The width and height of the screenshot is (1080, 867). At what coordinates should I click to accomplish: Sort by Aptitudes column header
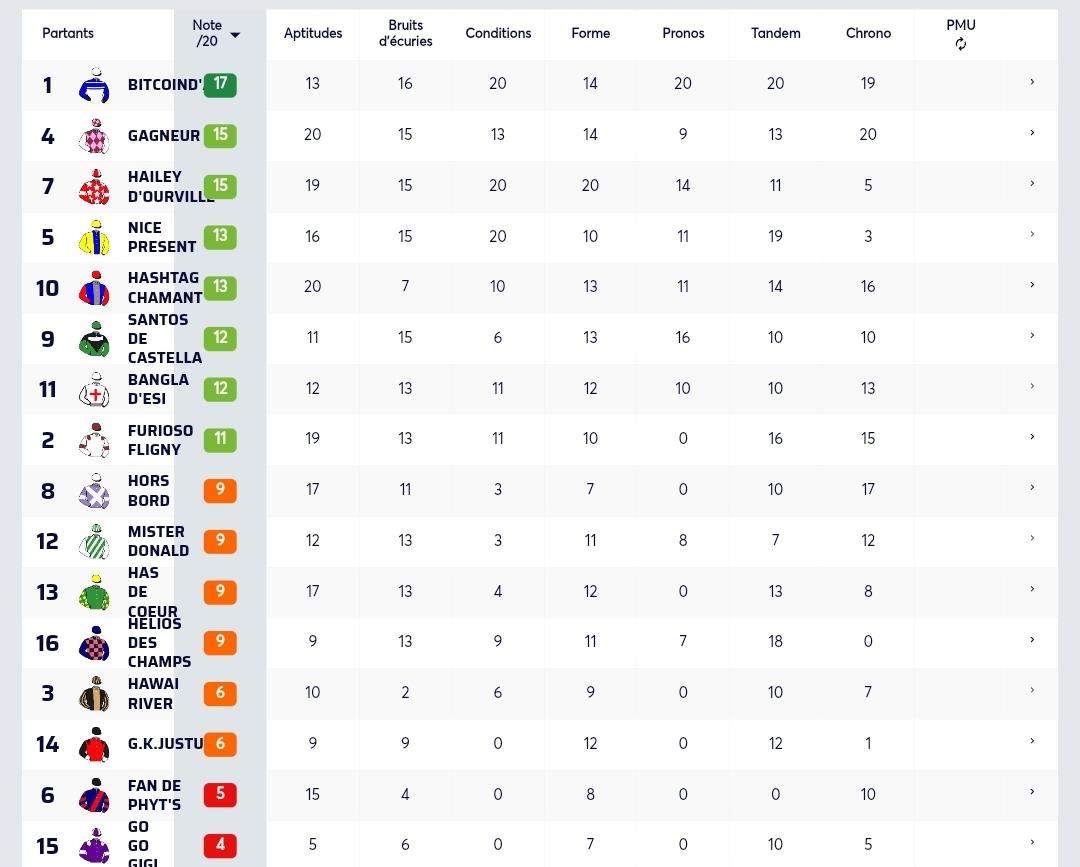tap(313, 33)
